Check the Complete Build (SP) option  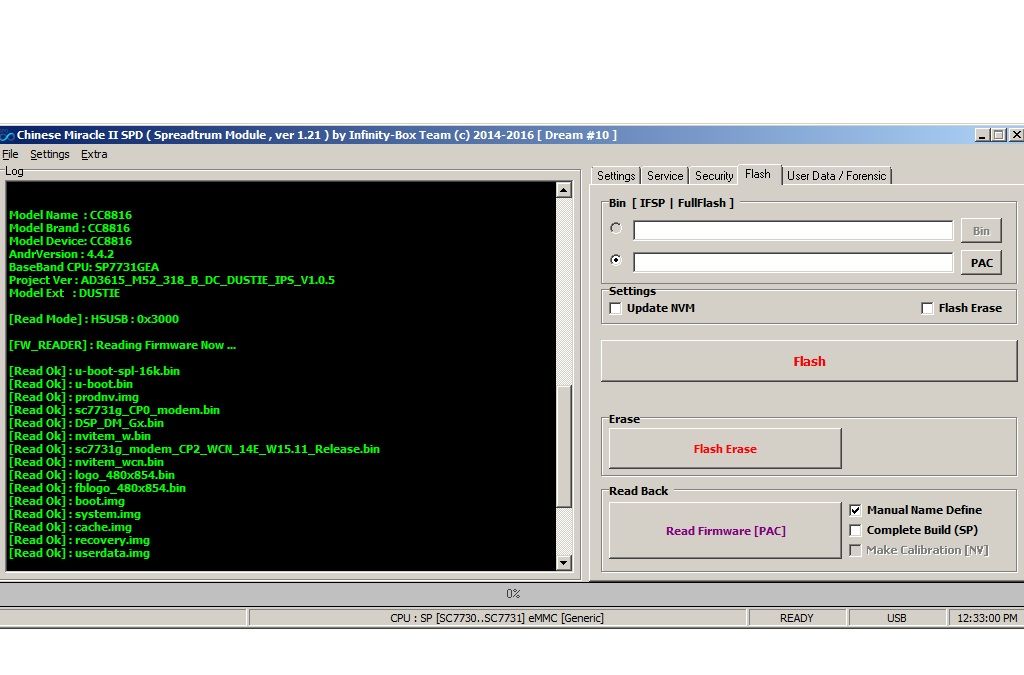pyautogui.click(x=855, y=530)
